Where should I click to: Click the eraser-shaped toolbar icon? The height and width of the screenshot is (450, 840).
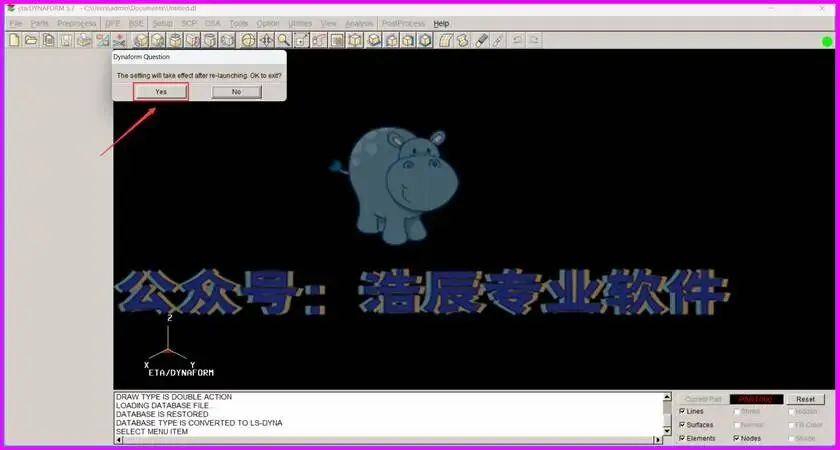click(481, 40)
